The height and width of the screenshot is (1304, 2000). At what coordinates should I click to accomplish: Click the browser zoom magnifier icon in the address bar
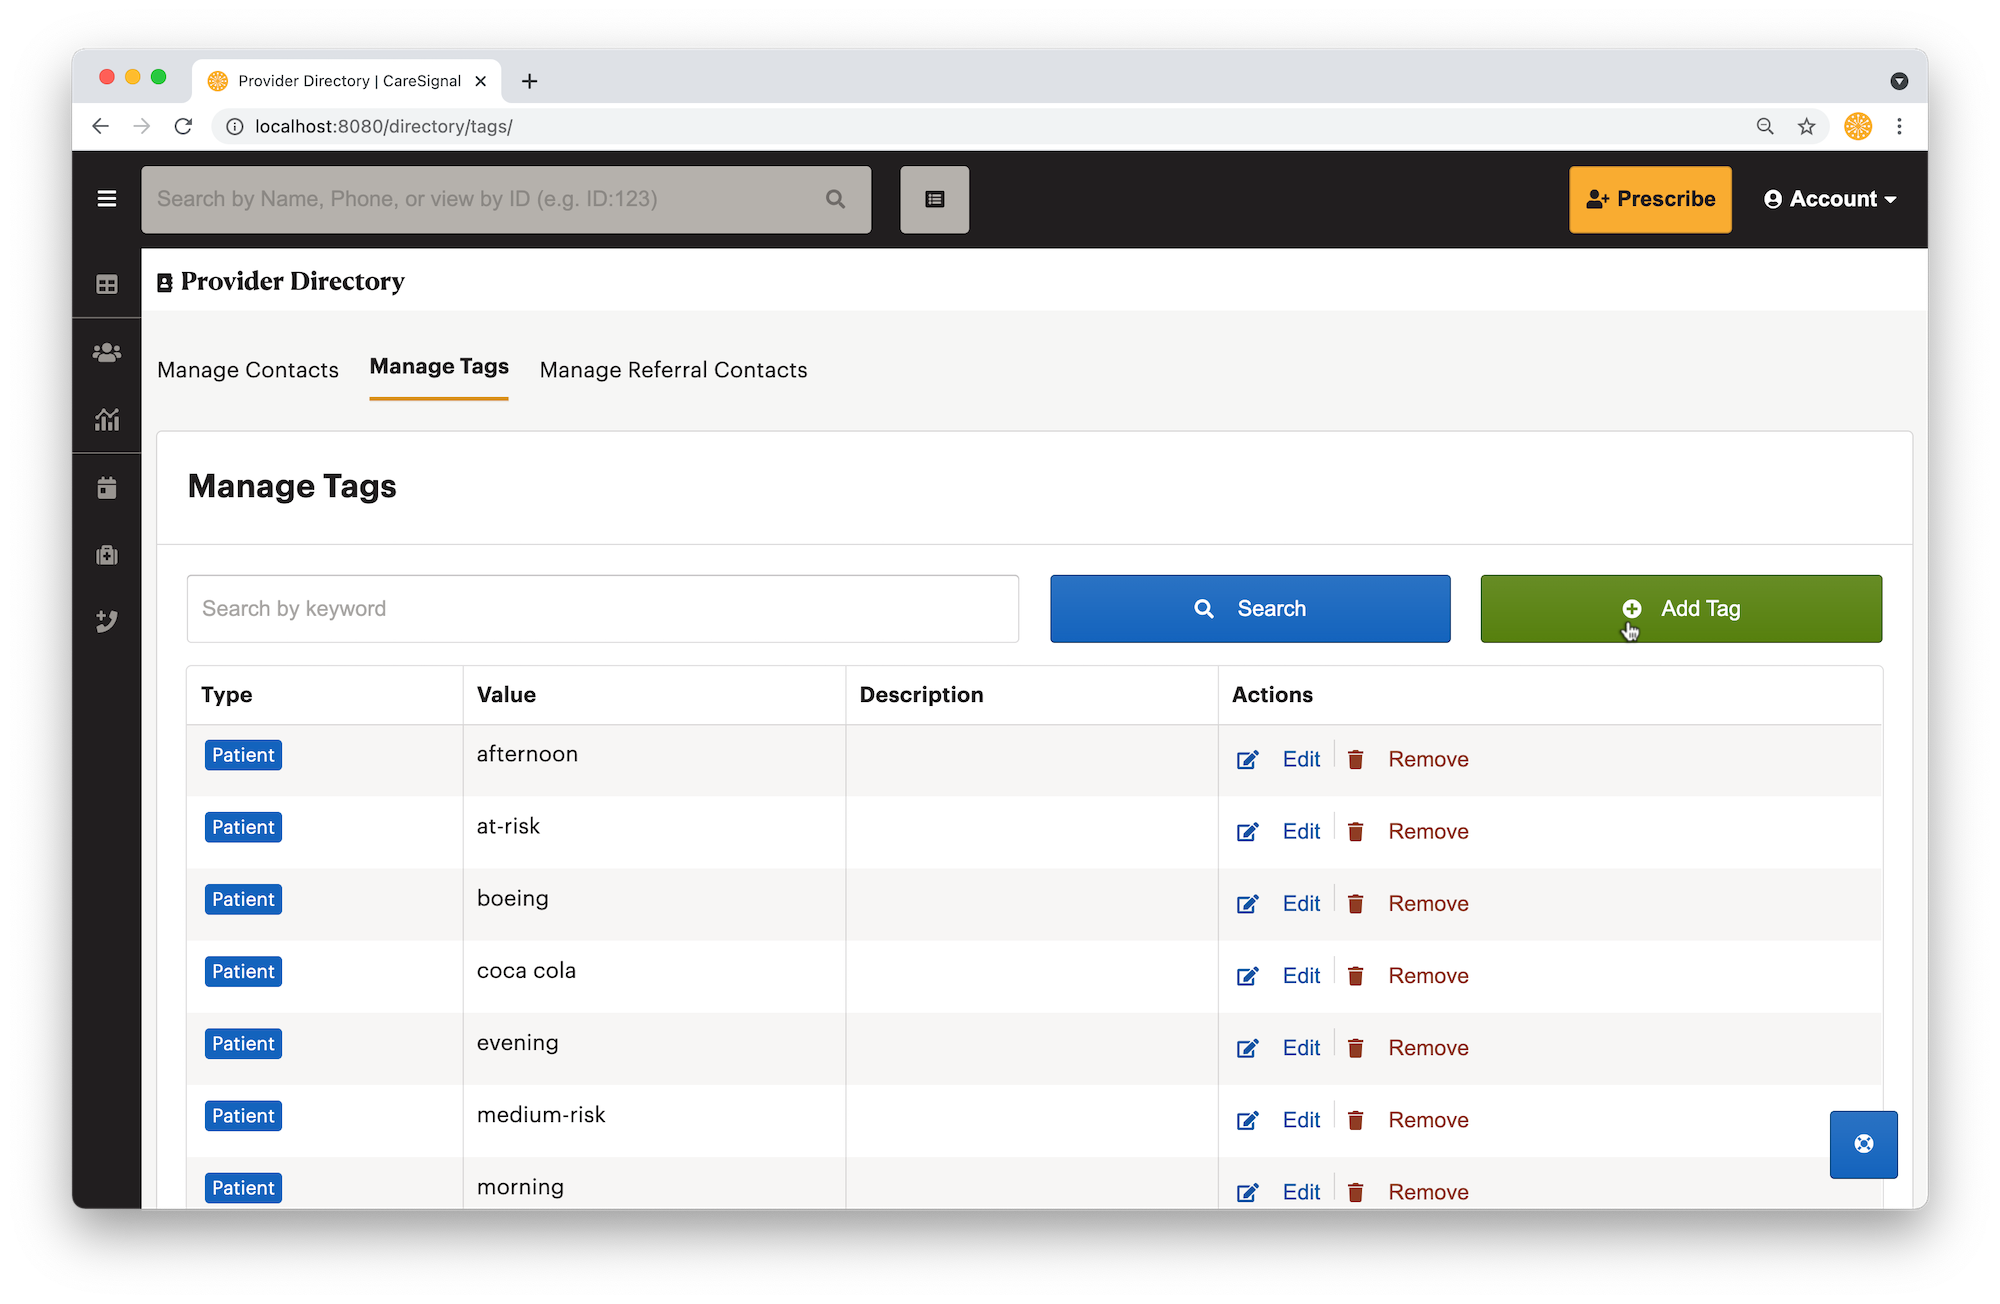click(1765, 126)
